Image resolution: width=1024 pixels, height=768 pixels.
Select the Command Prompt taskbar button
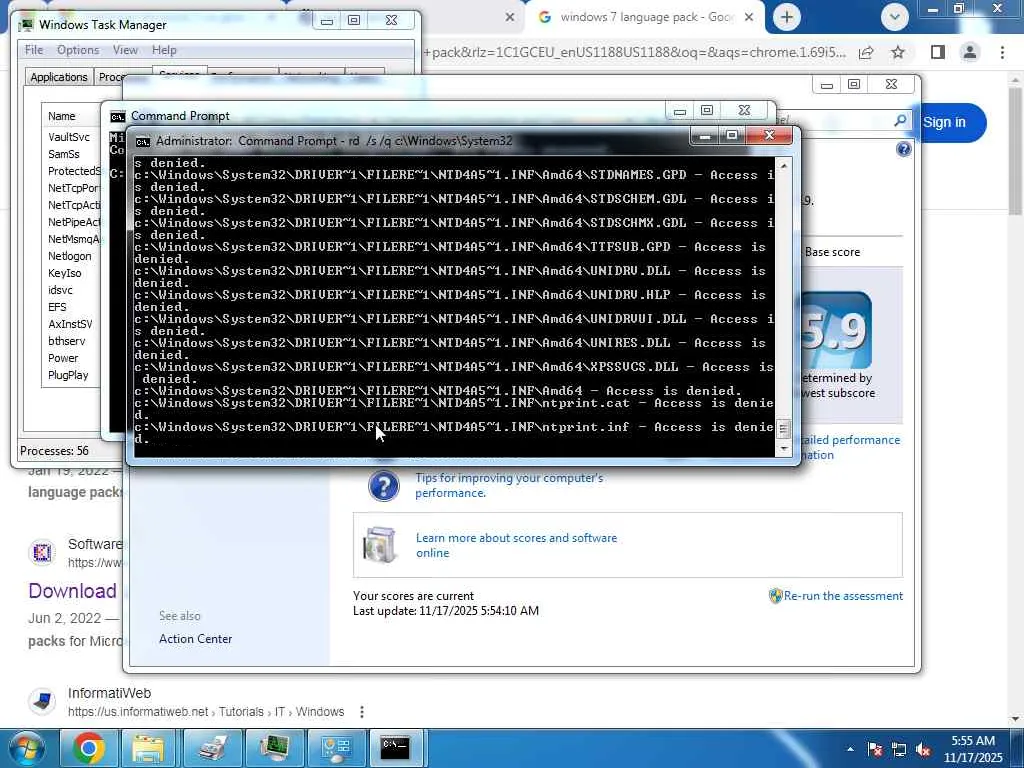[396, 748]
